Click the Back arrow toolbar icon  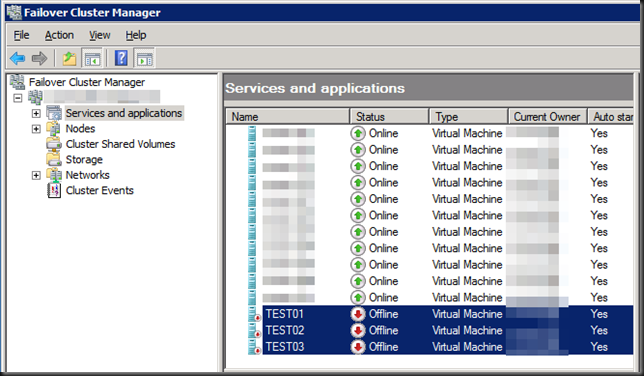pyautogui.click(x=17, y=58)
